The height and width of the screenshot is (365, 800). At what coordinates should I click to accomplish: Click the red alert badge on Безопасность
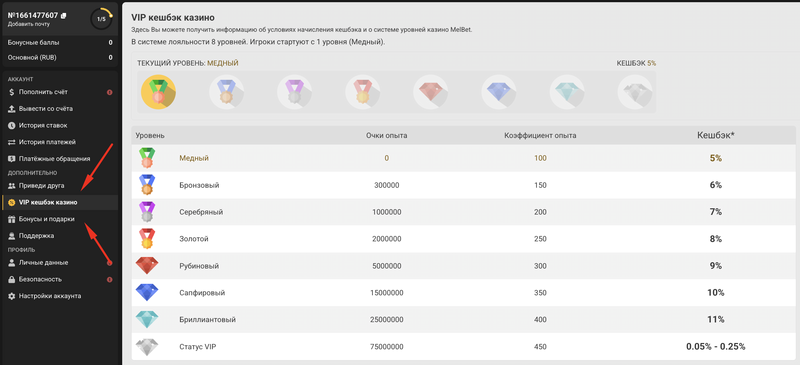110,280
